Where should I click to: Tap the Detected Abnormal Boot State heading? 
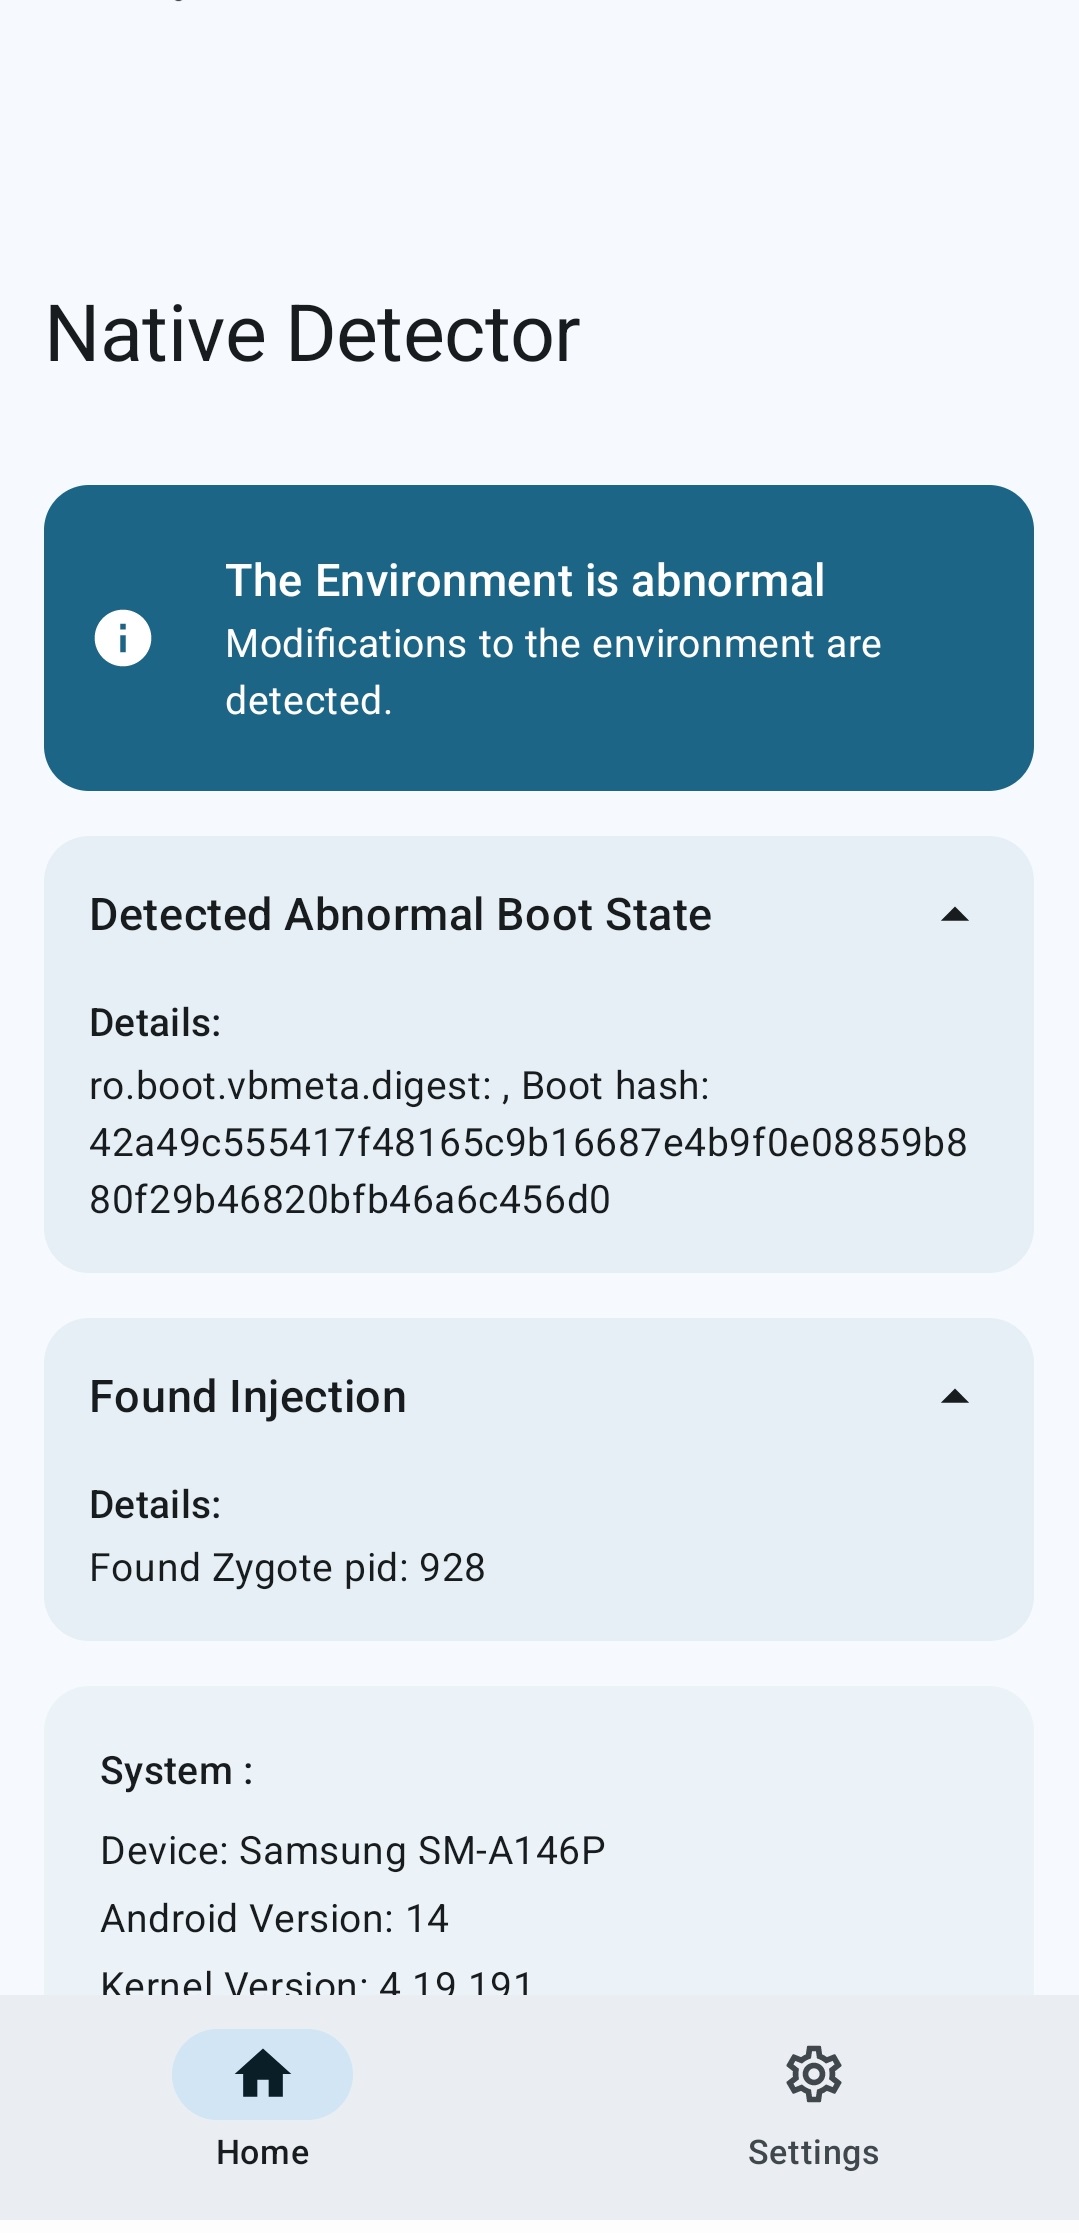tap(401, 915)
